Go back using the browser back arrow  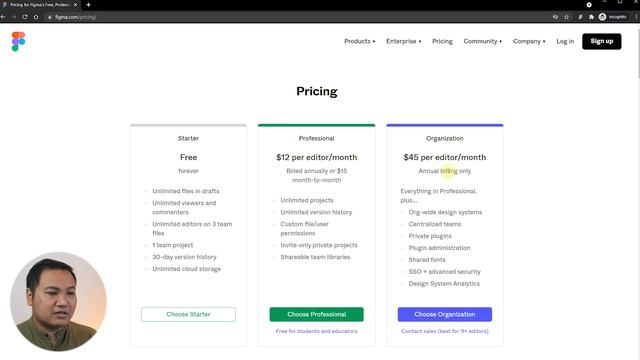point(3,17)
